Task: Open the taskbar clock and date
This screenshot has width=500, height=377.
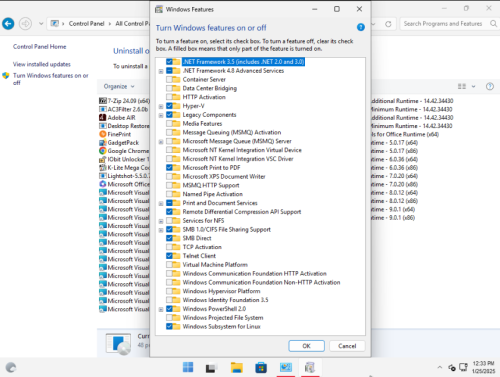Action: 483,367
